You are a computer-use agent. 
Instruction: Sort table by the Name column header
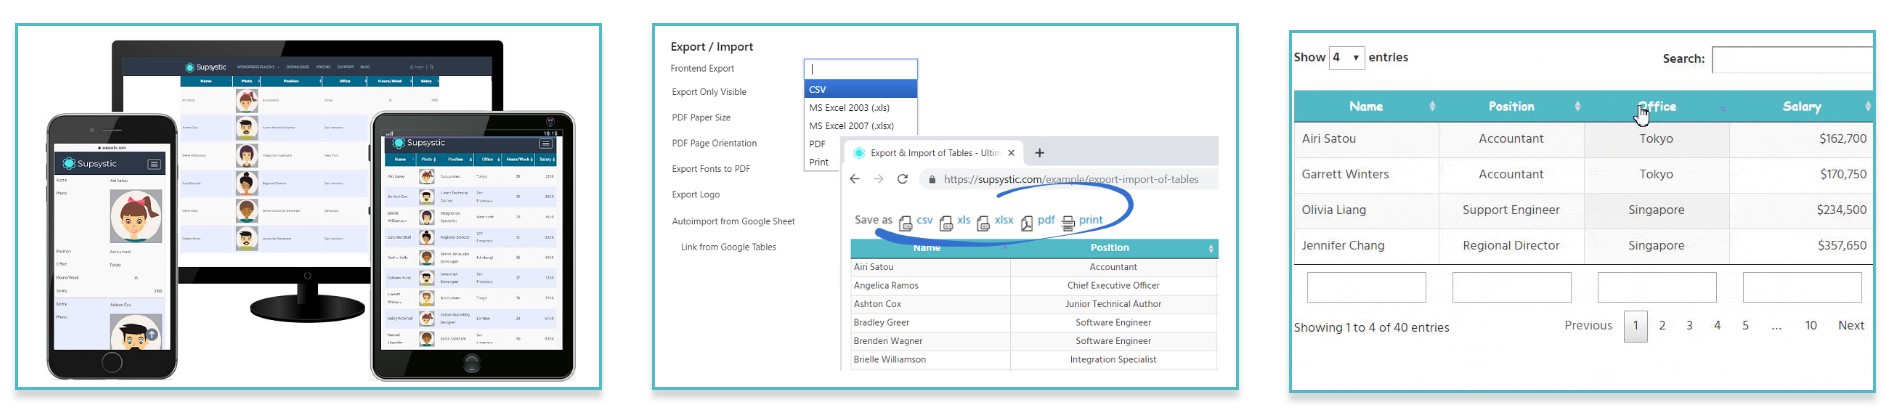[1365, 106]
